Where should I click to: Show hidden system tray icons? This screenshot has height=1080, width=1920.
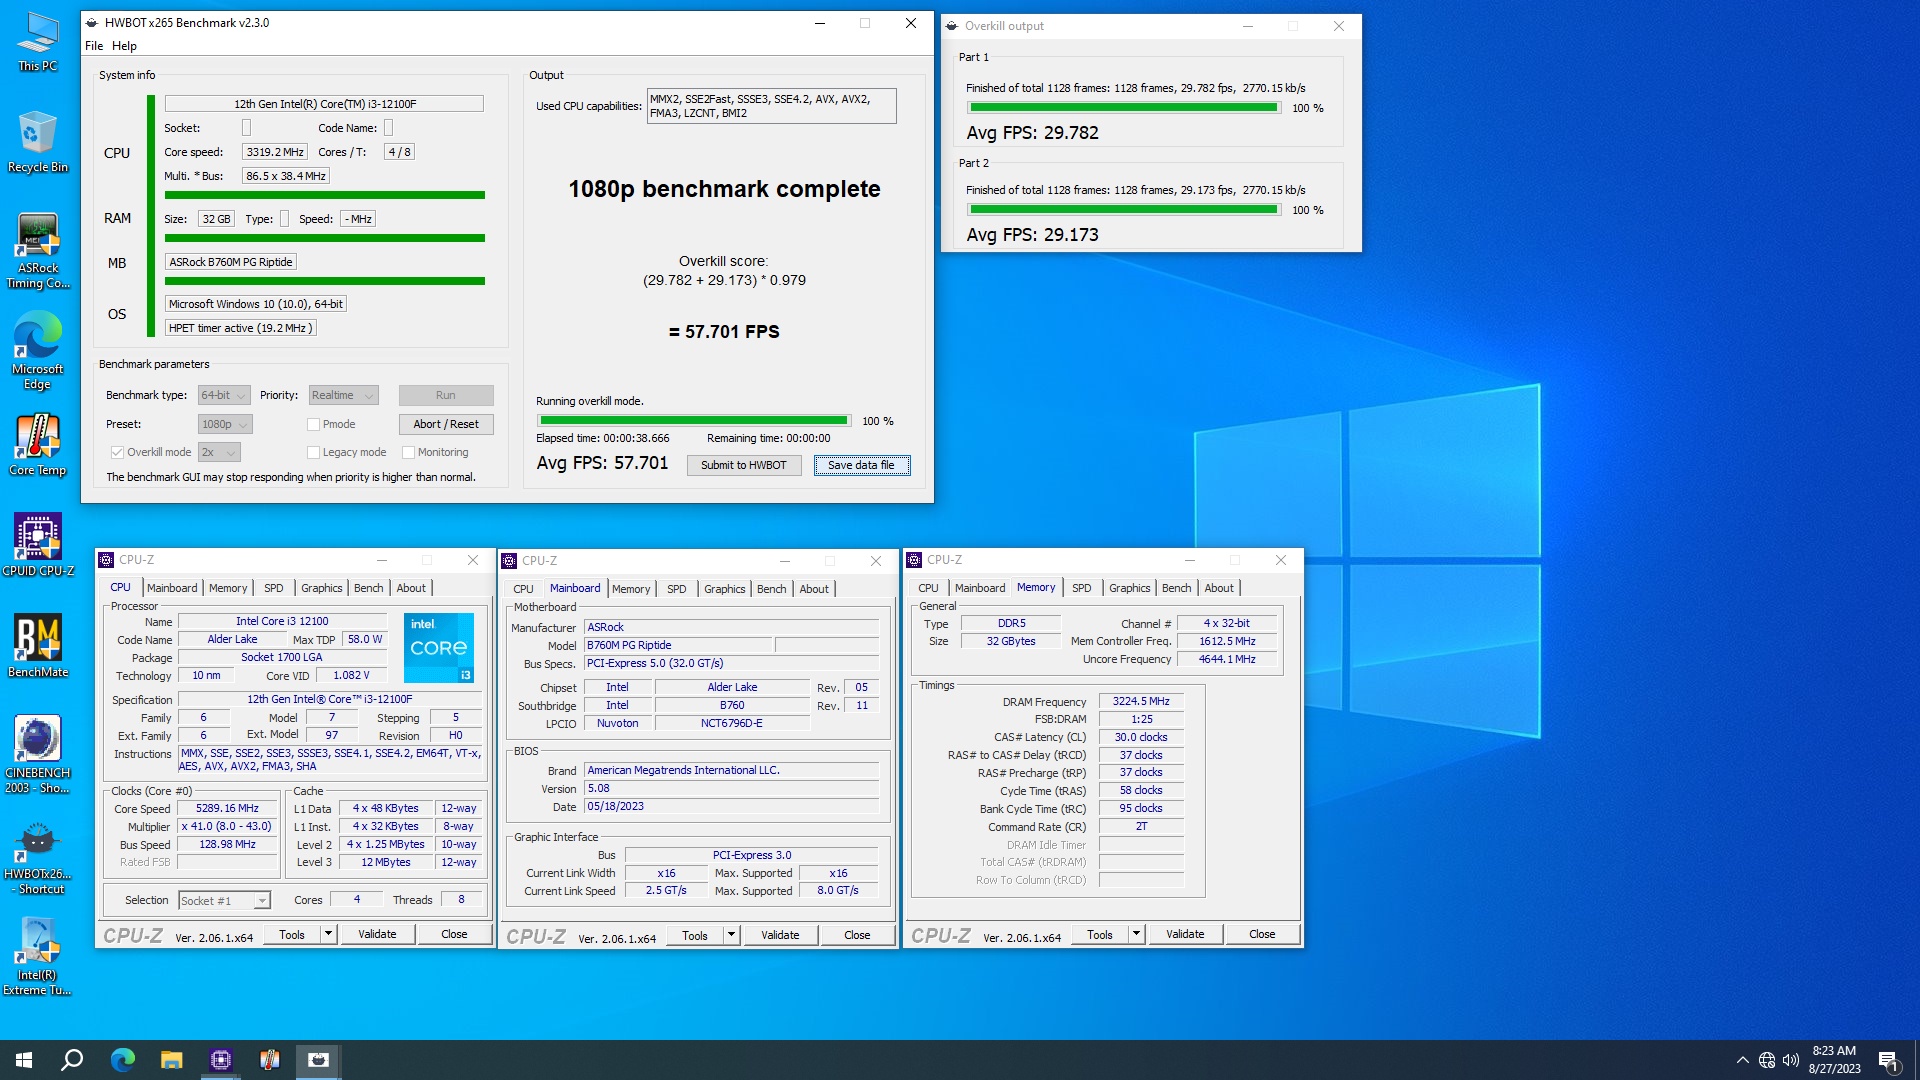pos(1742,1060)
